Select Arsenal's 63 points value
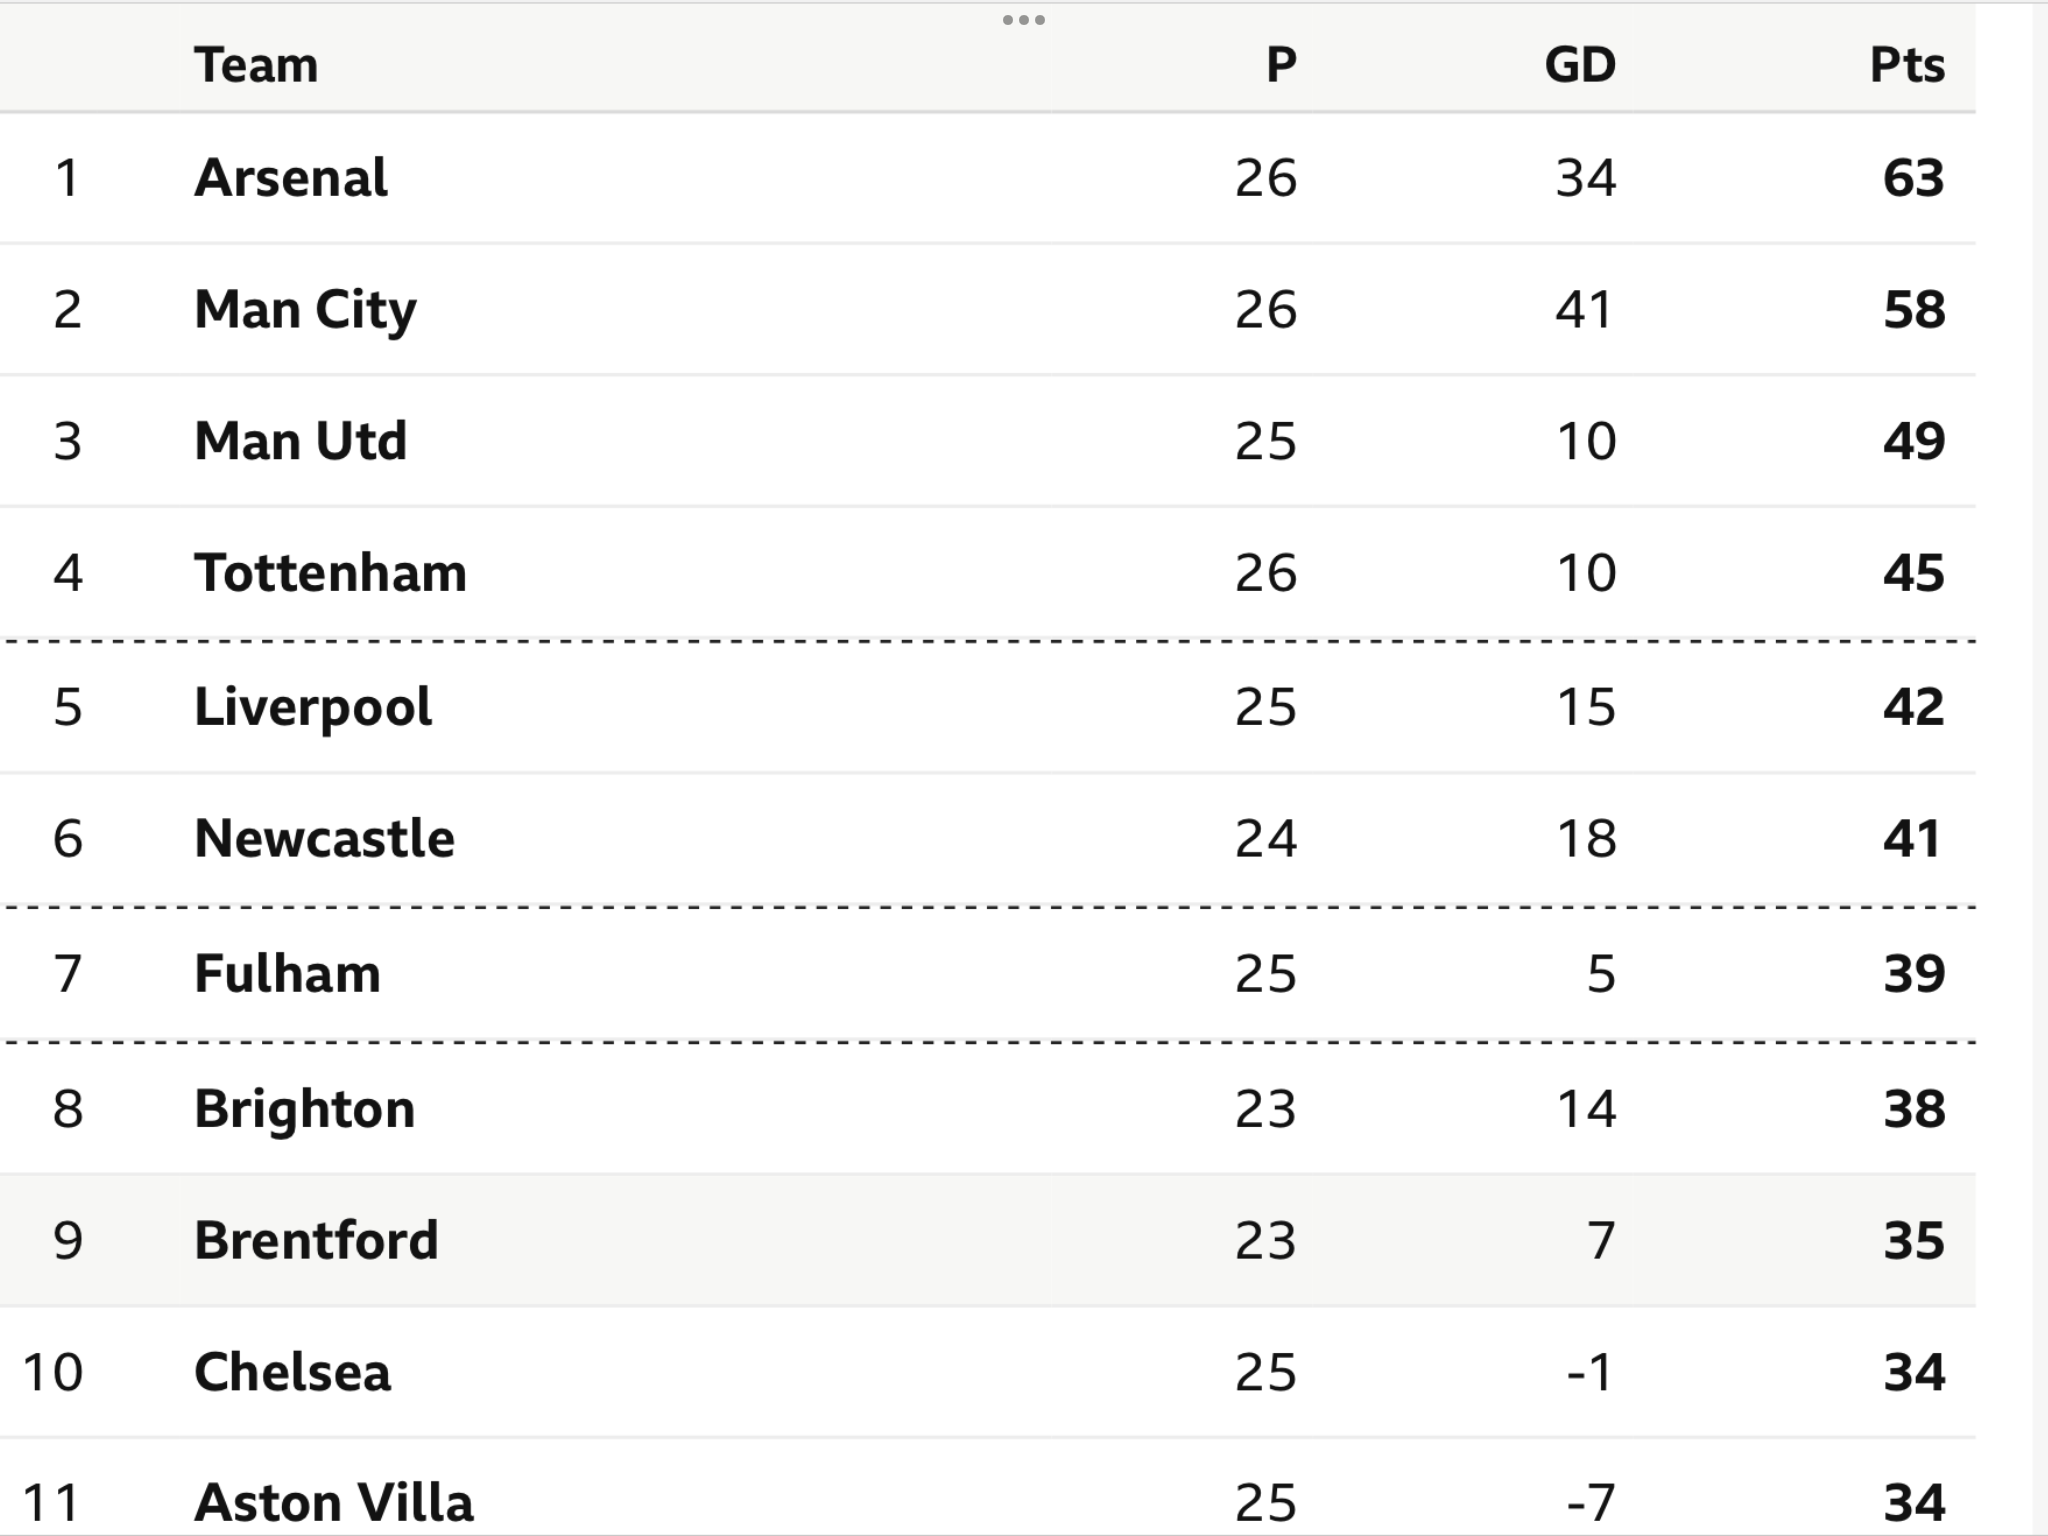This screenshot has height=1536, width=2048. 1914,178
